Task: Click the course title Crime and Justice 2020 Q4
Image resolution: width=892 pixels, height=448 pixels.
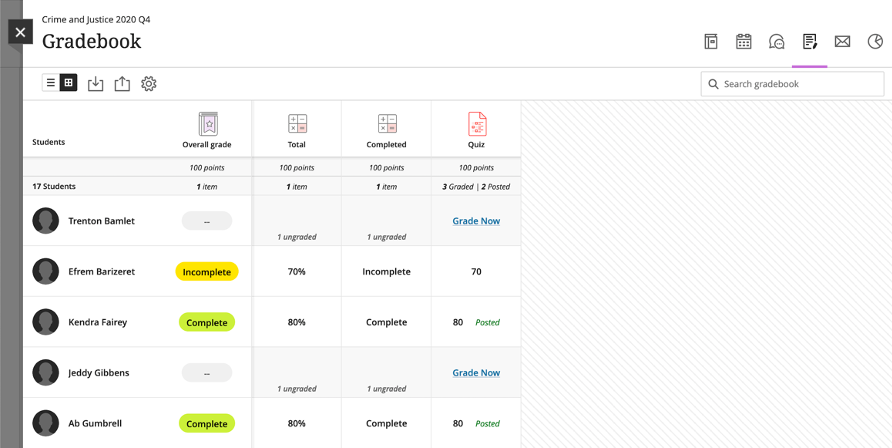Action: 96,20
